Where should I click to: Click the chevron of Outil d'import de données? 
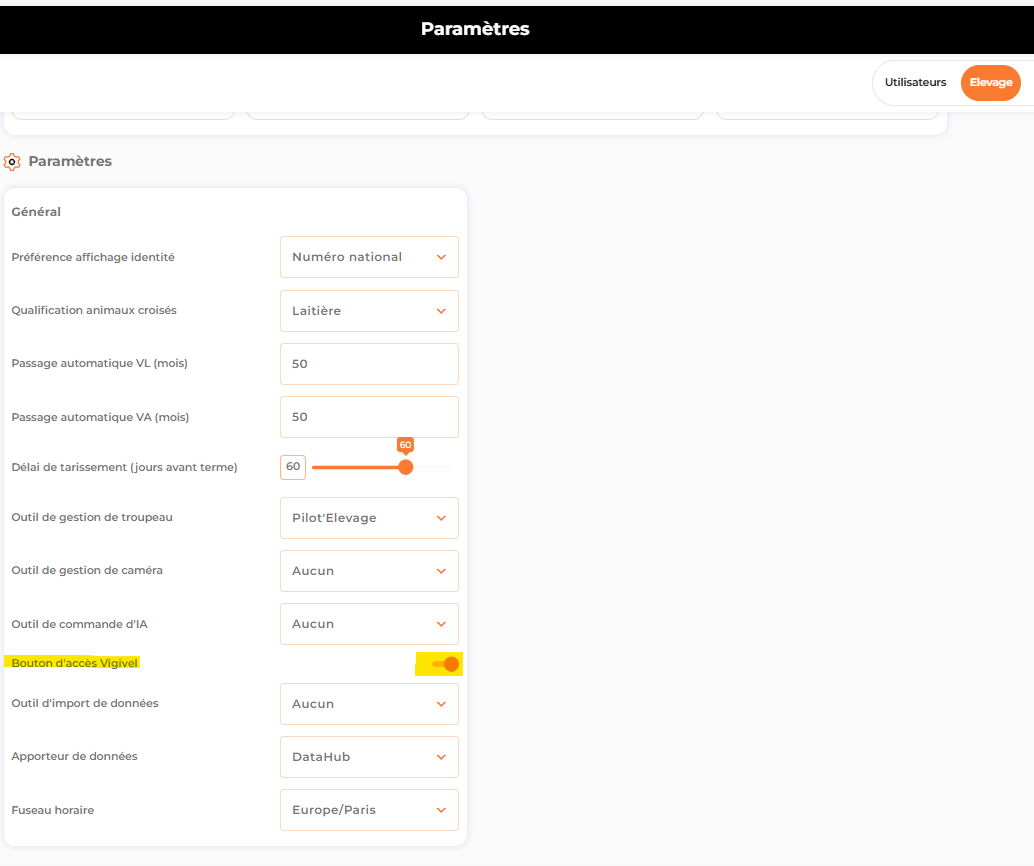[441, 704]
